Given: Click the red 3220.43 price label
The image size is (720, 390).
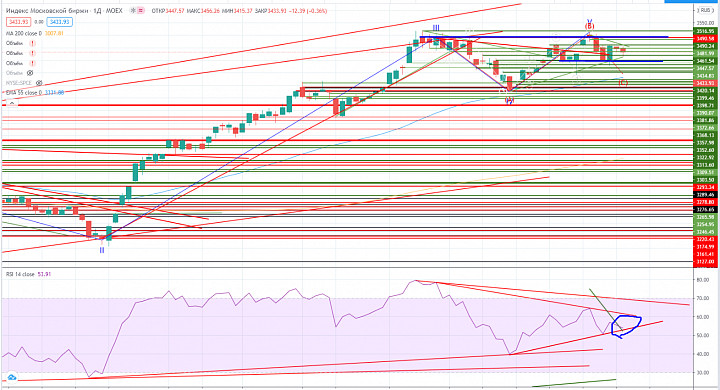Looking at the screenshot, I should point(705,239).
